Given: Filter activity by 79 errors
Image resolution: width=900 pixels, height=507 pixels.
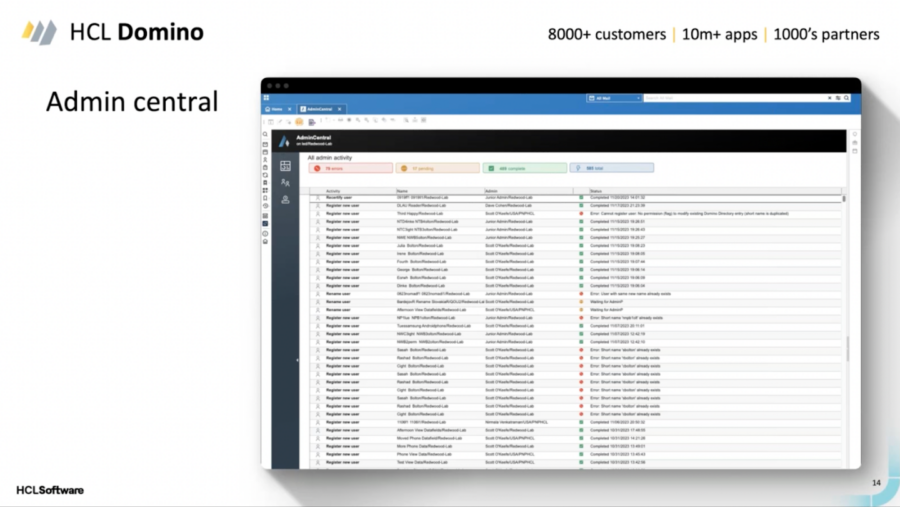Looking at the screenshot, I should tap(351, 168).
